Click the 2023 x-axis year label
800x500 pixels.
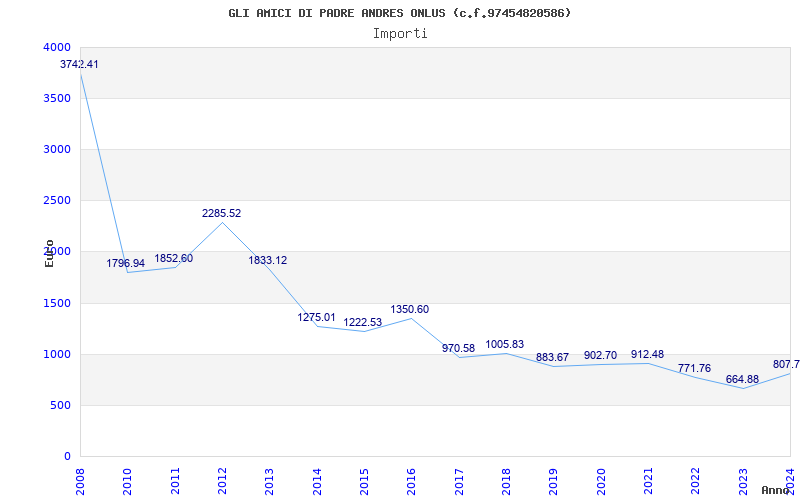[x=743, y=482]
